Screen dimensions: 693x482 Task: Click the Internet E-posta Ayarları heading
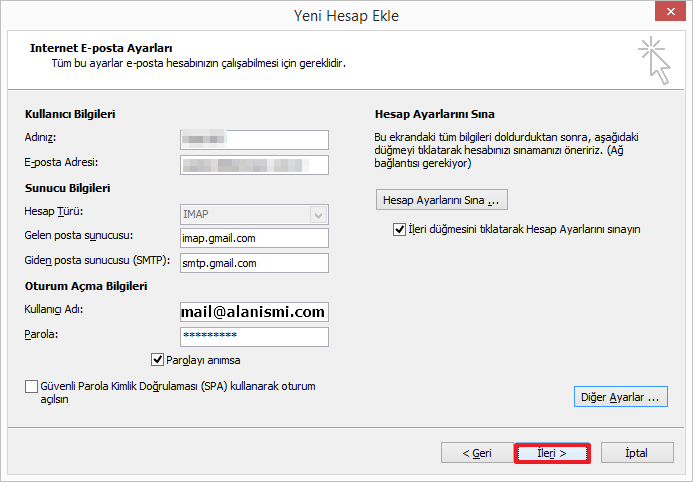[101, 48]
